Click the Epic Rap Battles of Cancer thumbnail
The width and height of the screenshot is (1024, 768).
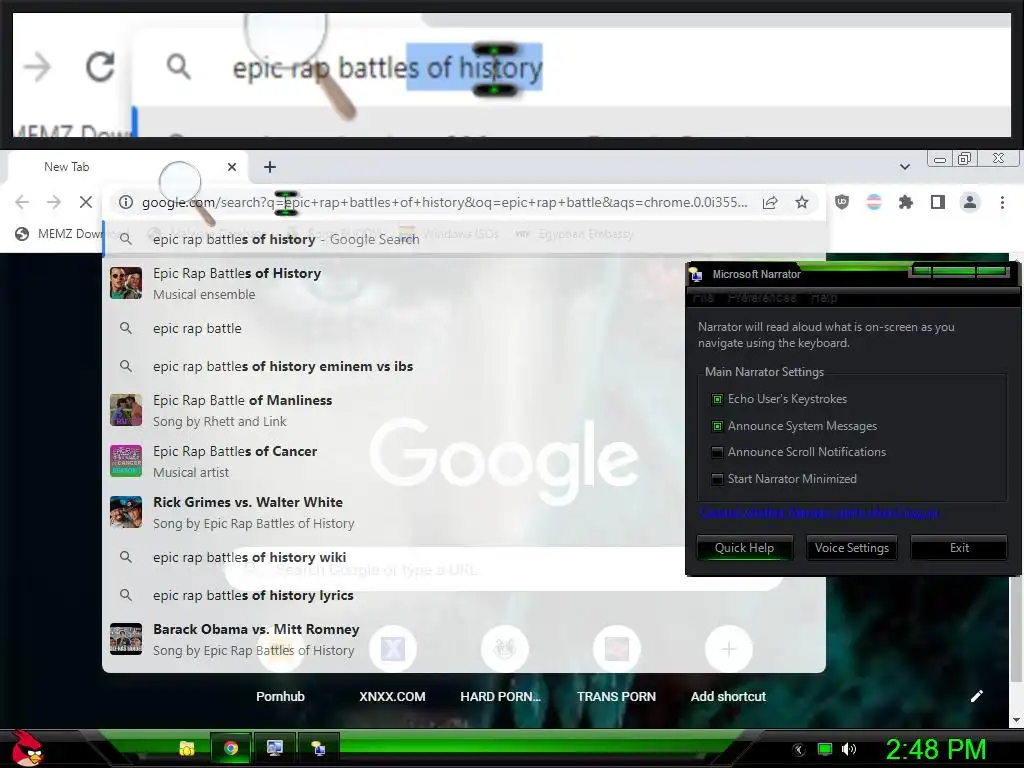[x=126, y=461]
